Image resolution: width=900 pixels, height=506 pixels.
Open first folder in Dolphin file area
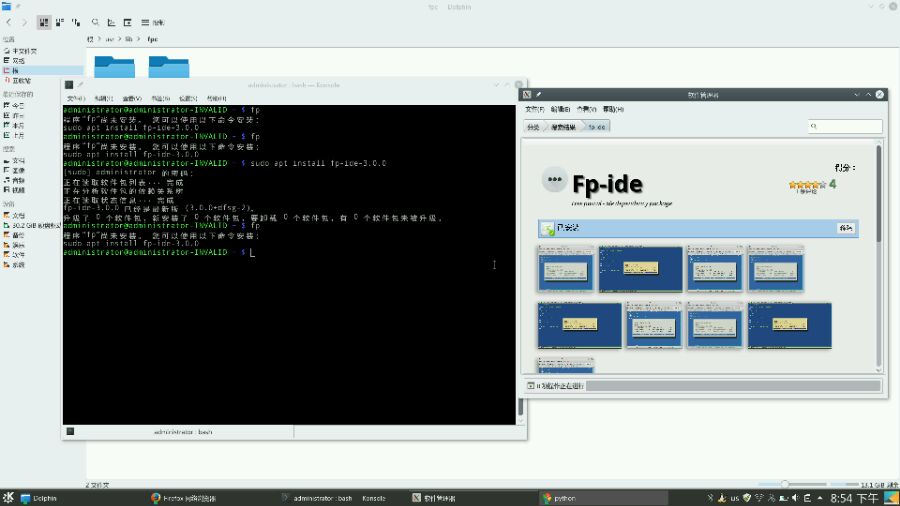(x=114, y=66)
